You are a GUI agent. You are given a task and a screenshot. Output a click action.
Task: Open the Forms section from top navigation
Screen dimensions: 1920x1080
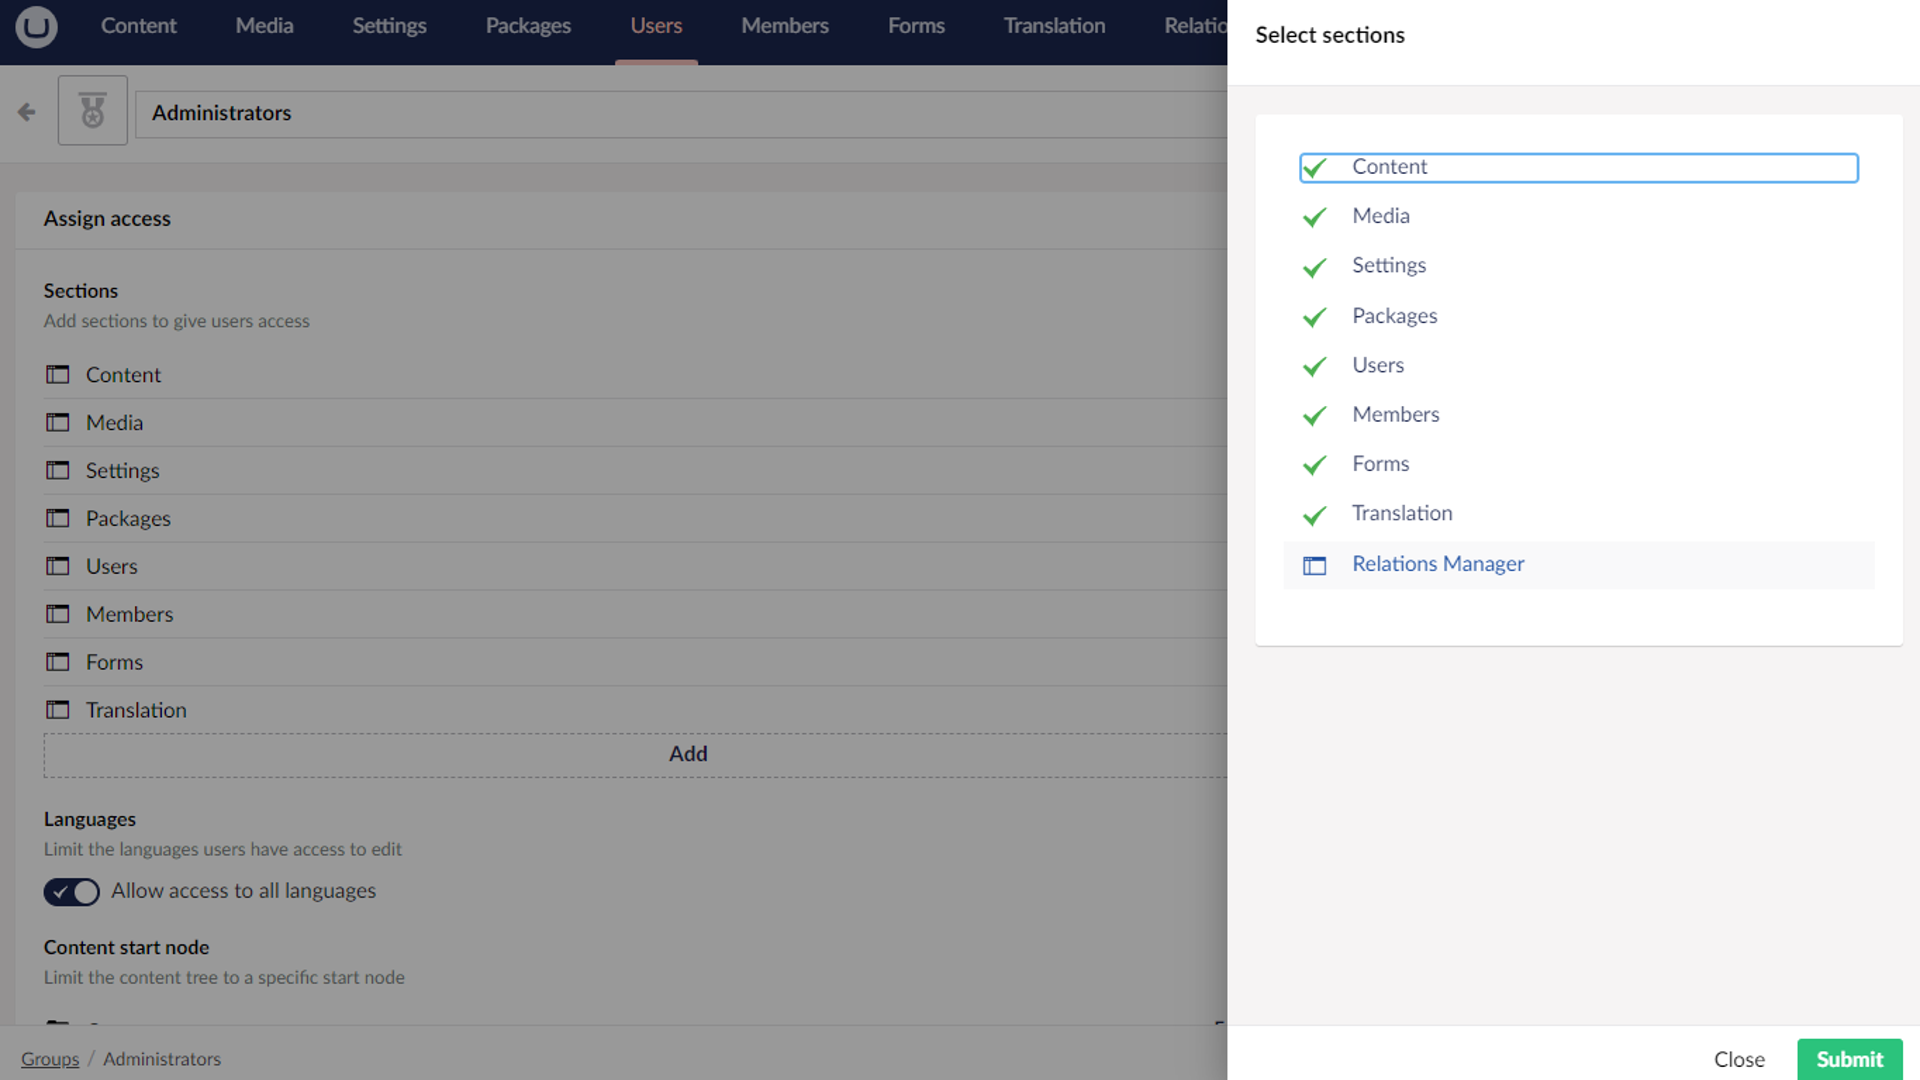915,25
